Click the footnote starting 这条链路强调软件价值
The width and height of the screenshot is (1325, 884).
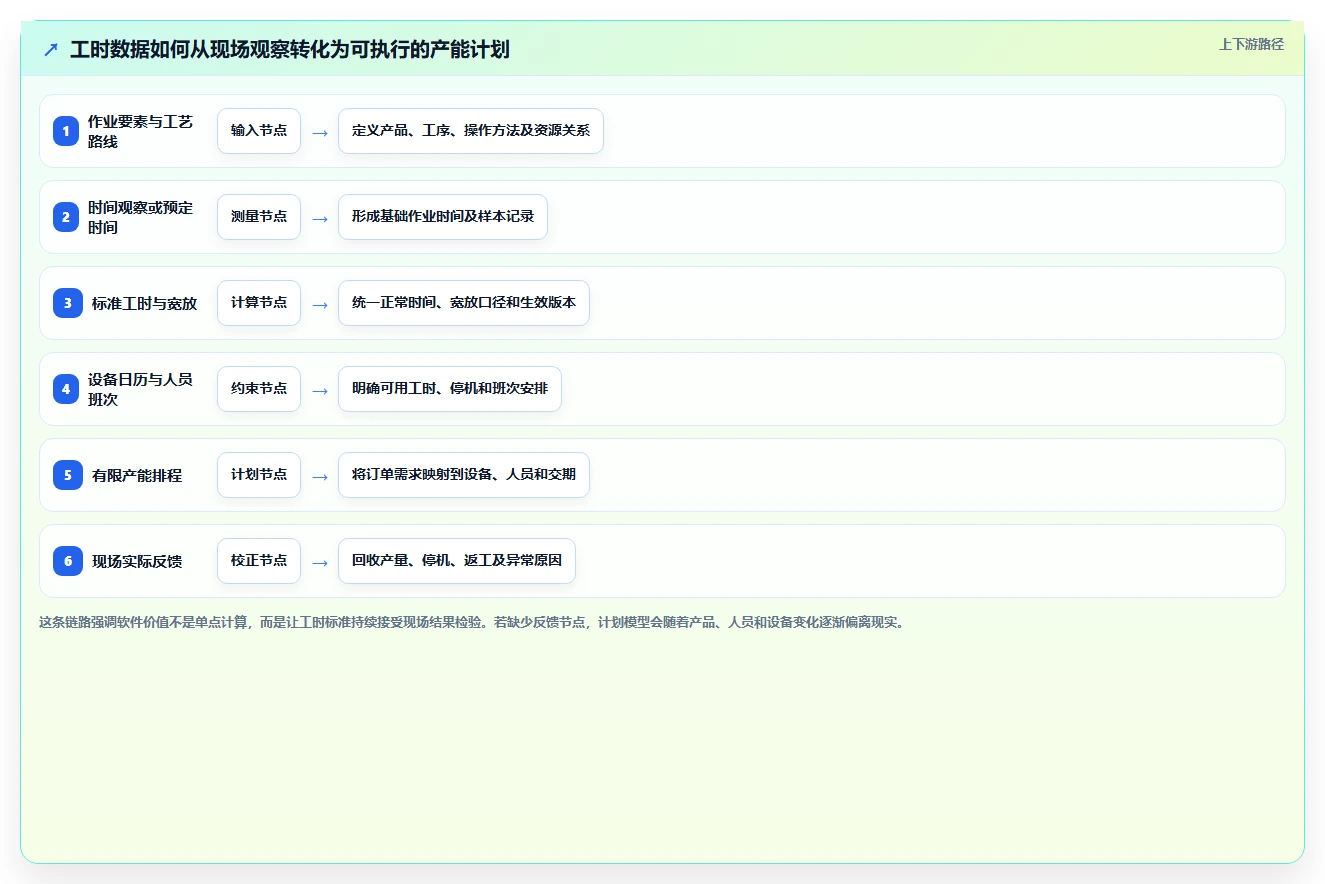pos(472,622)
